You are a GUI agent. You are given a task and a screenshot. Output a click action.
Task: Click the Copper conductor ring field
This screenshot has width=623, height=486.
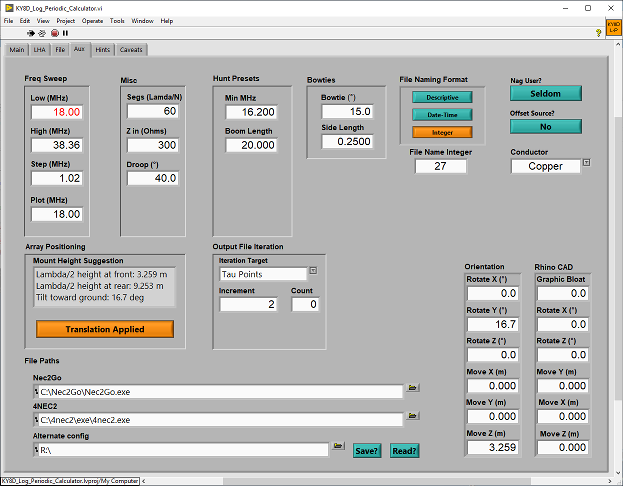coord(546,166)
